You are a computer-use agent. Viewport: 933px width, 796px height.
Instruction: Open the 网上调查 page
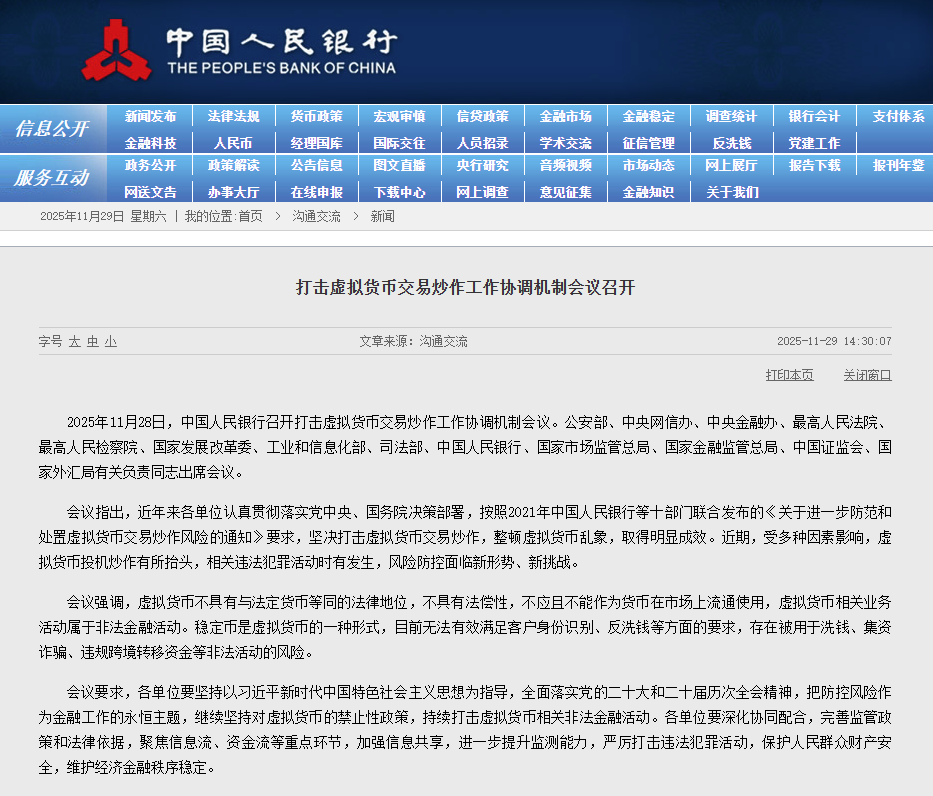point(482,191)
